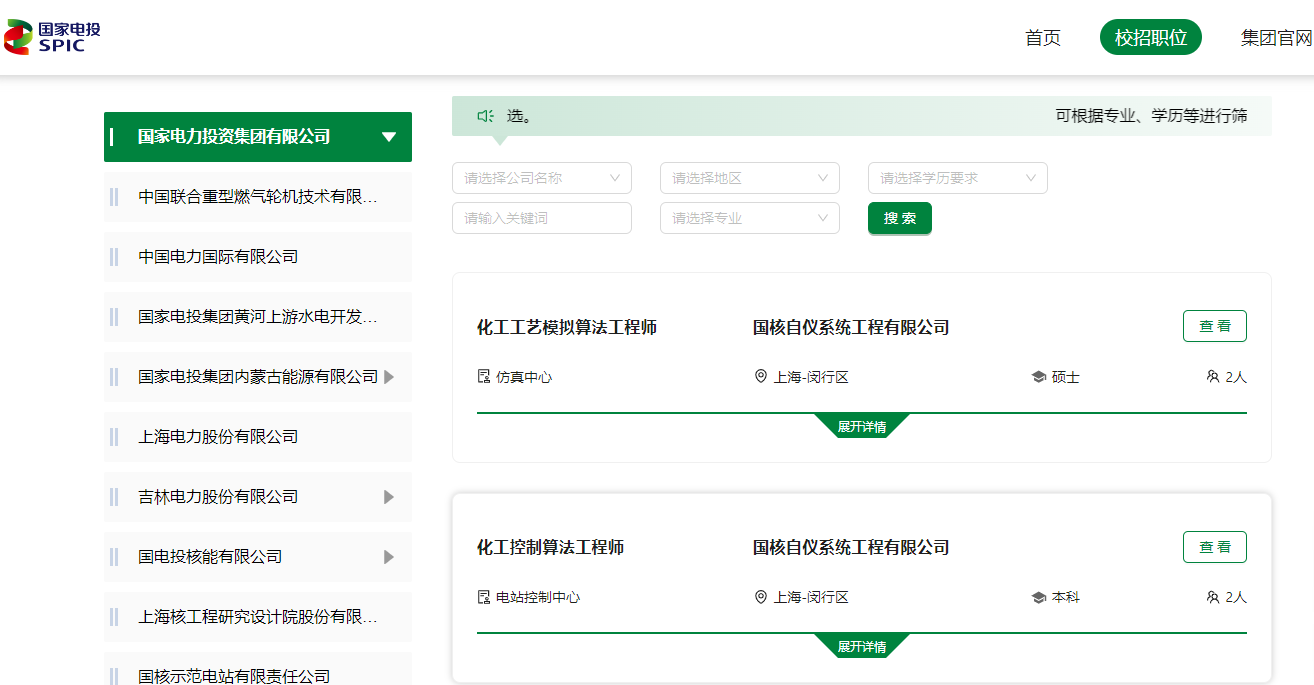Click the 本科 education requirement
1314x685 pixels.
point(1066,597)
